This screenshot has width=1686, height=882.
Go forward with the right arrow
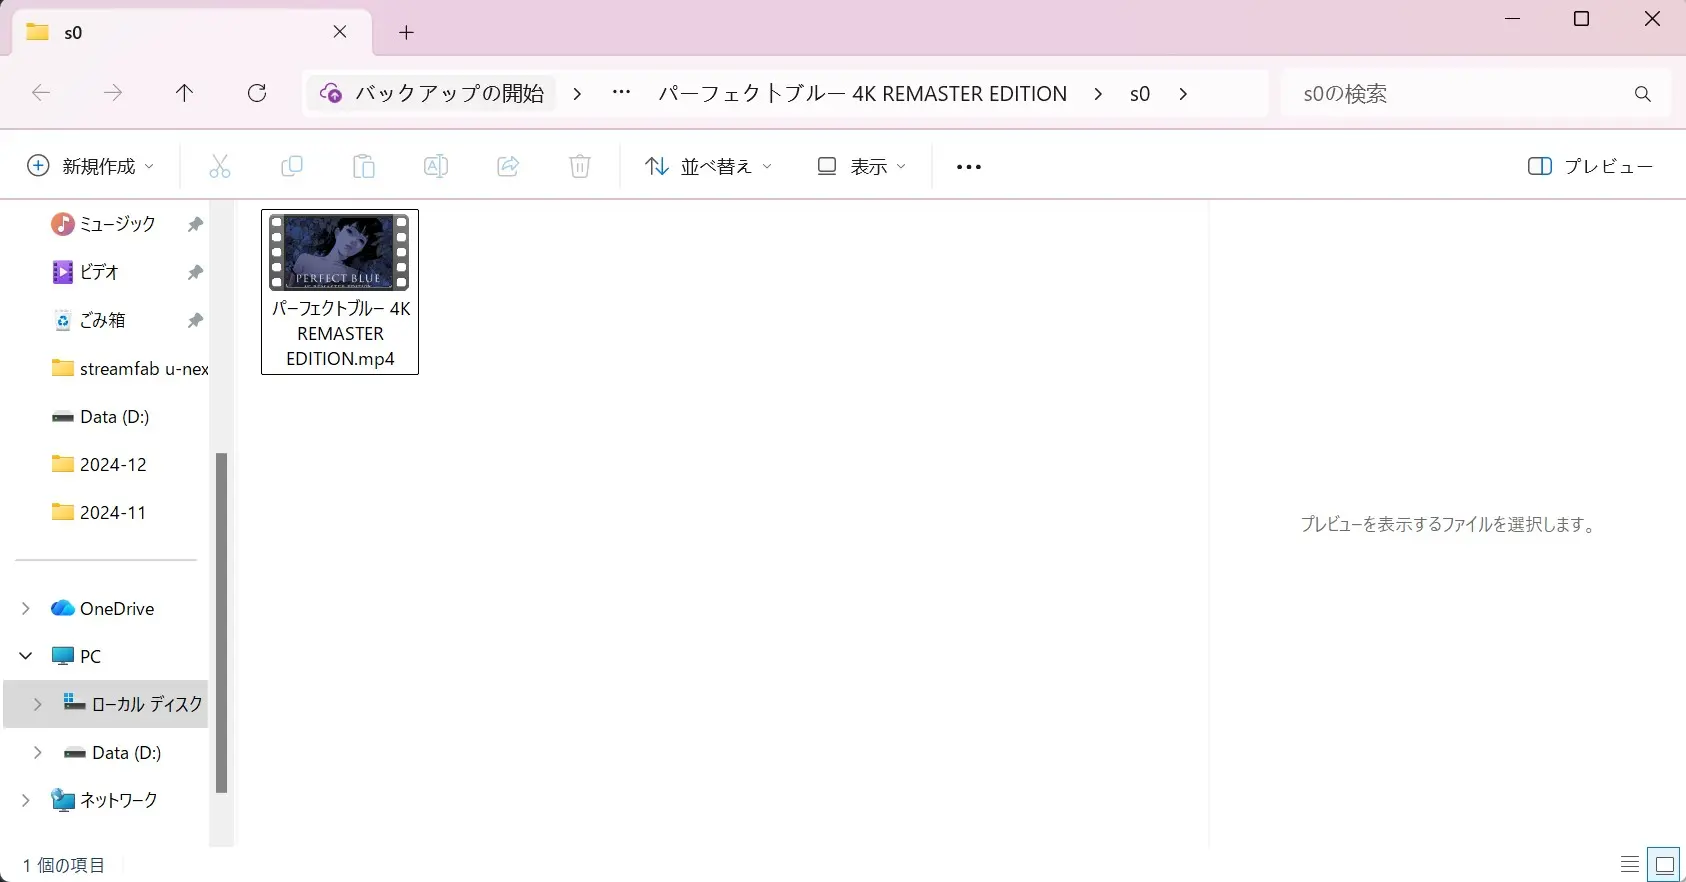point(113,93)
